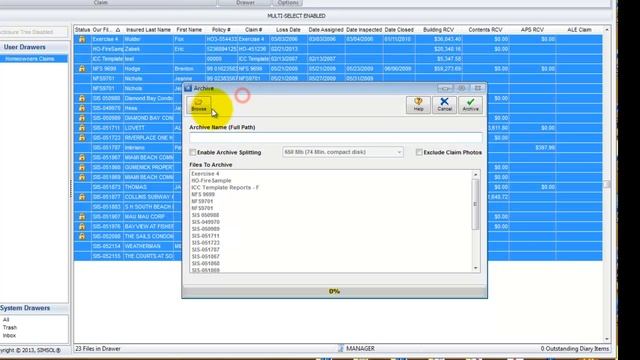This screenshot has height=360, width=640.
Task: Sort by Policy # column header
Action: click(x=221, y=30)
